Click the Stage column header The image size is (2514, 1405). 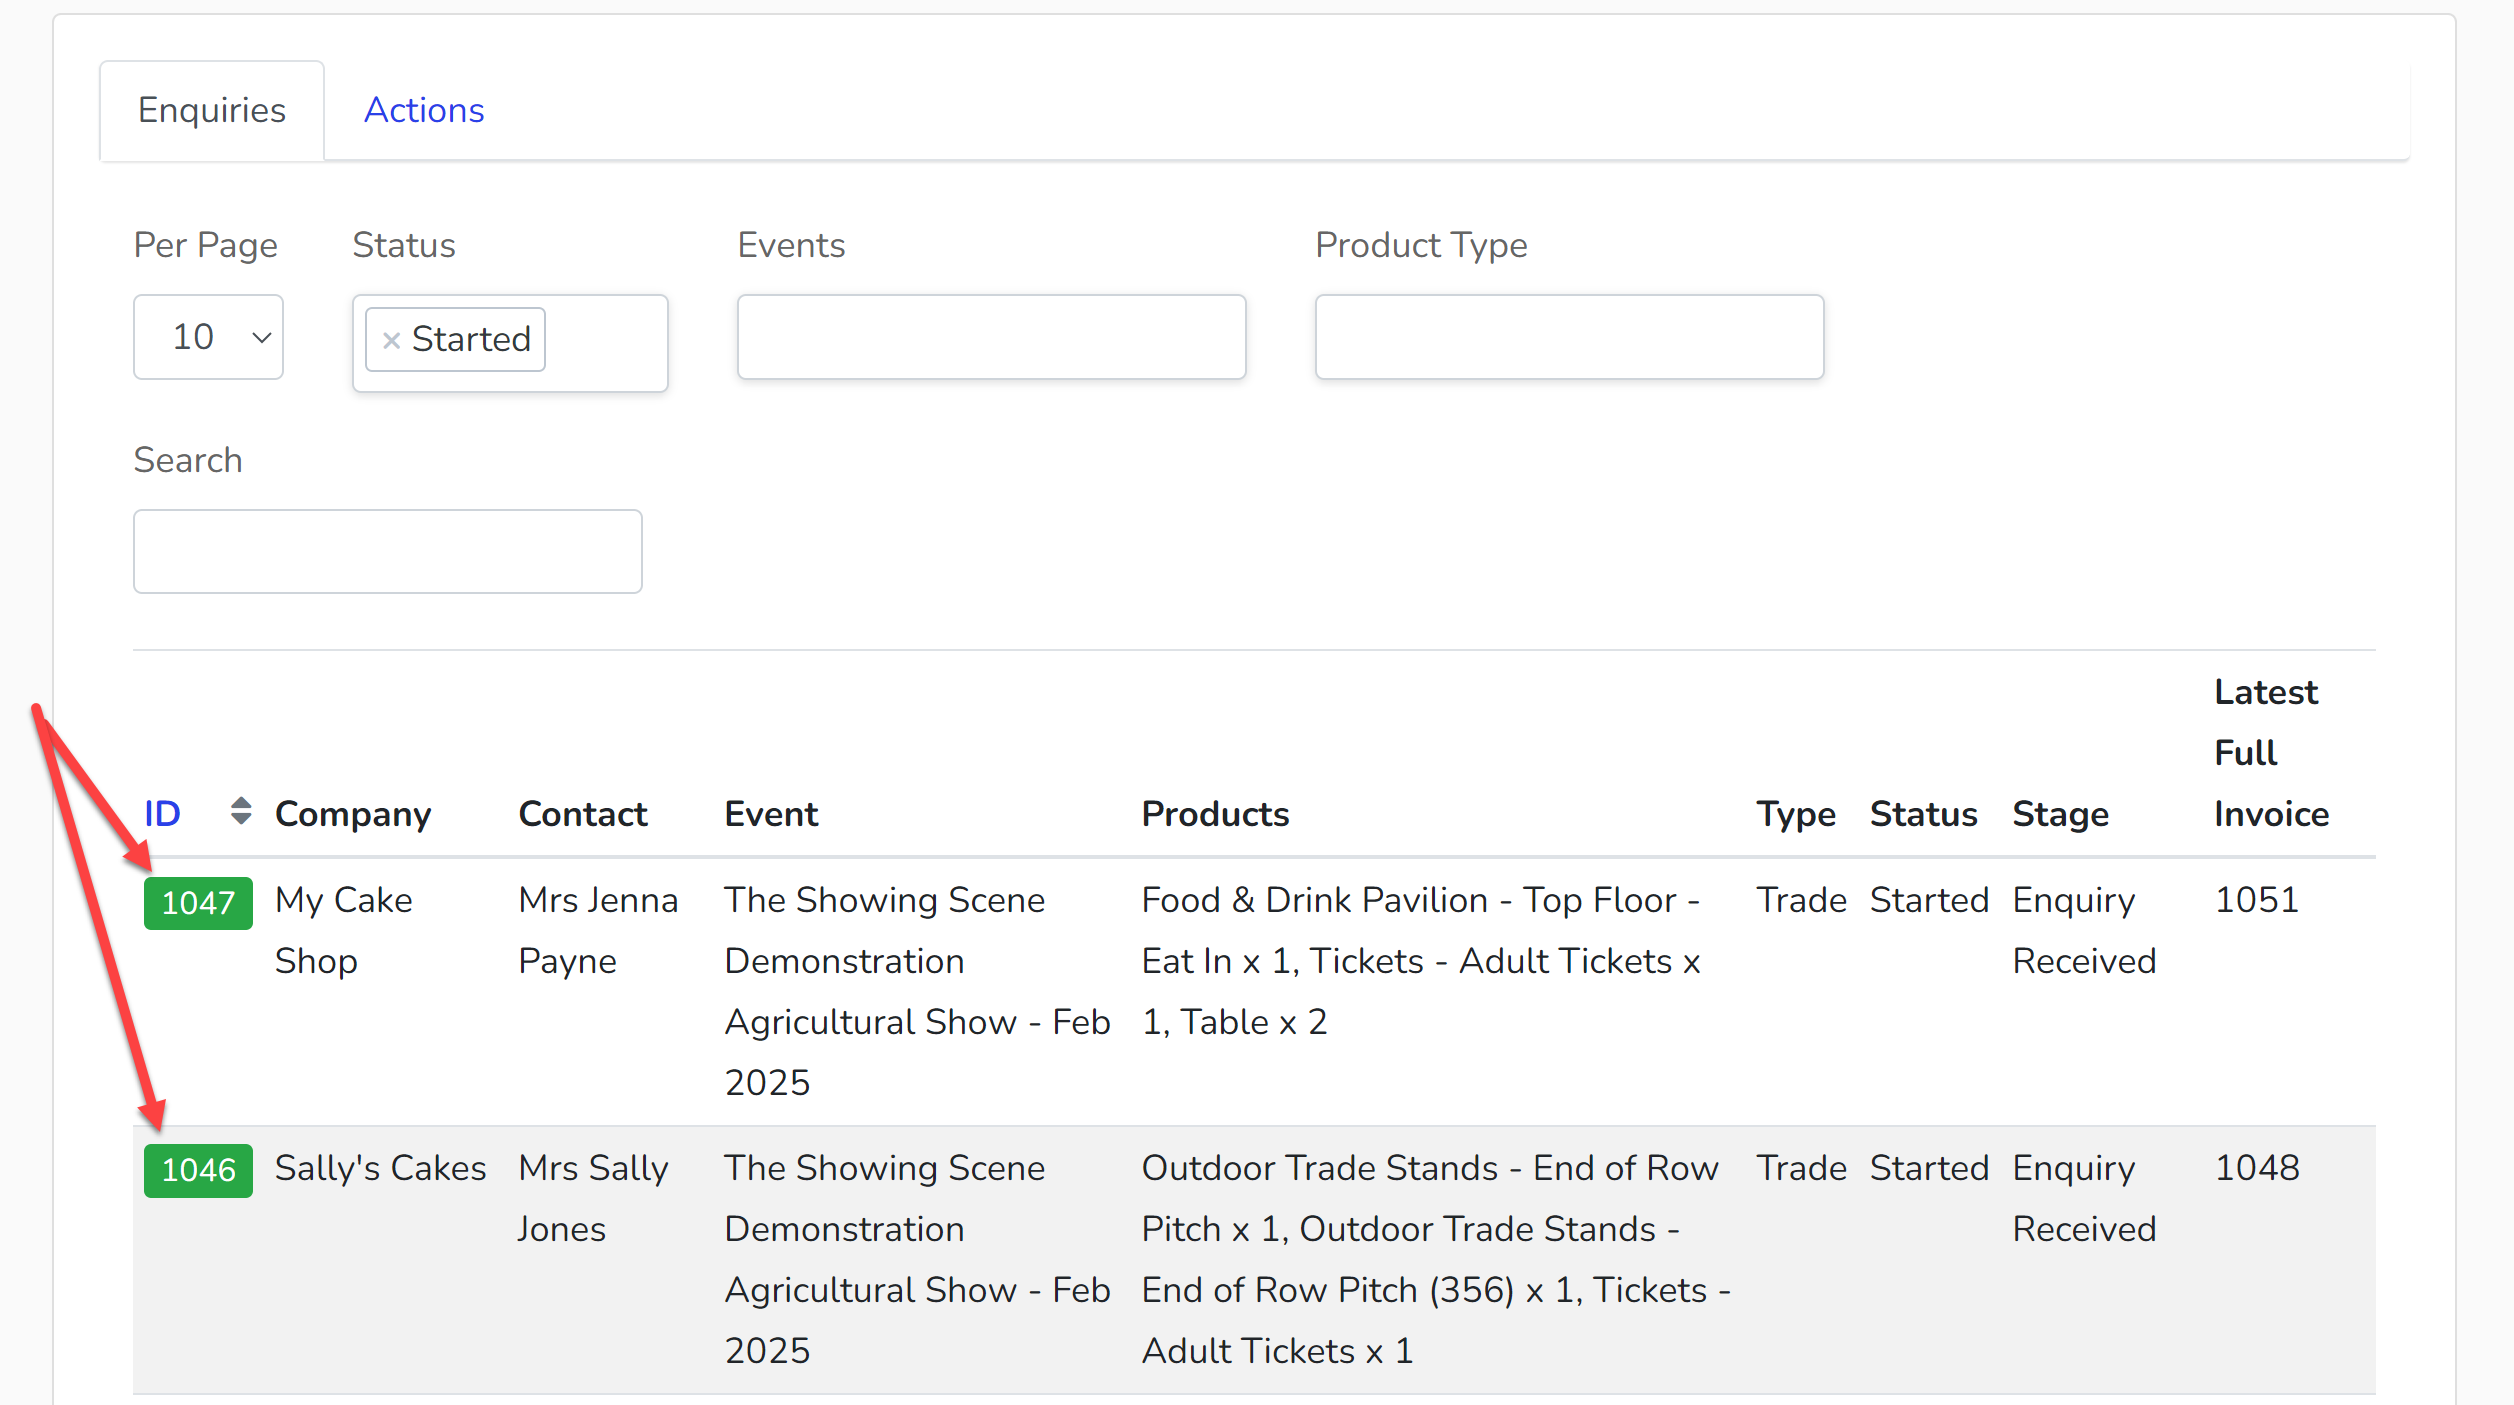click(x=2060, y=815)
